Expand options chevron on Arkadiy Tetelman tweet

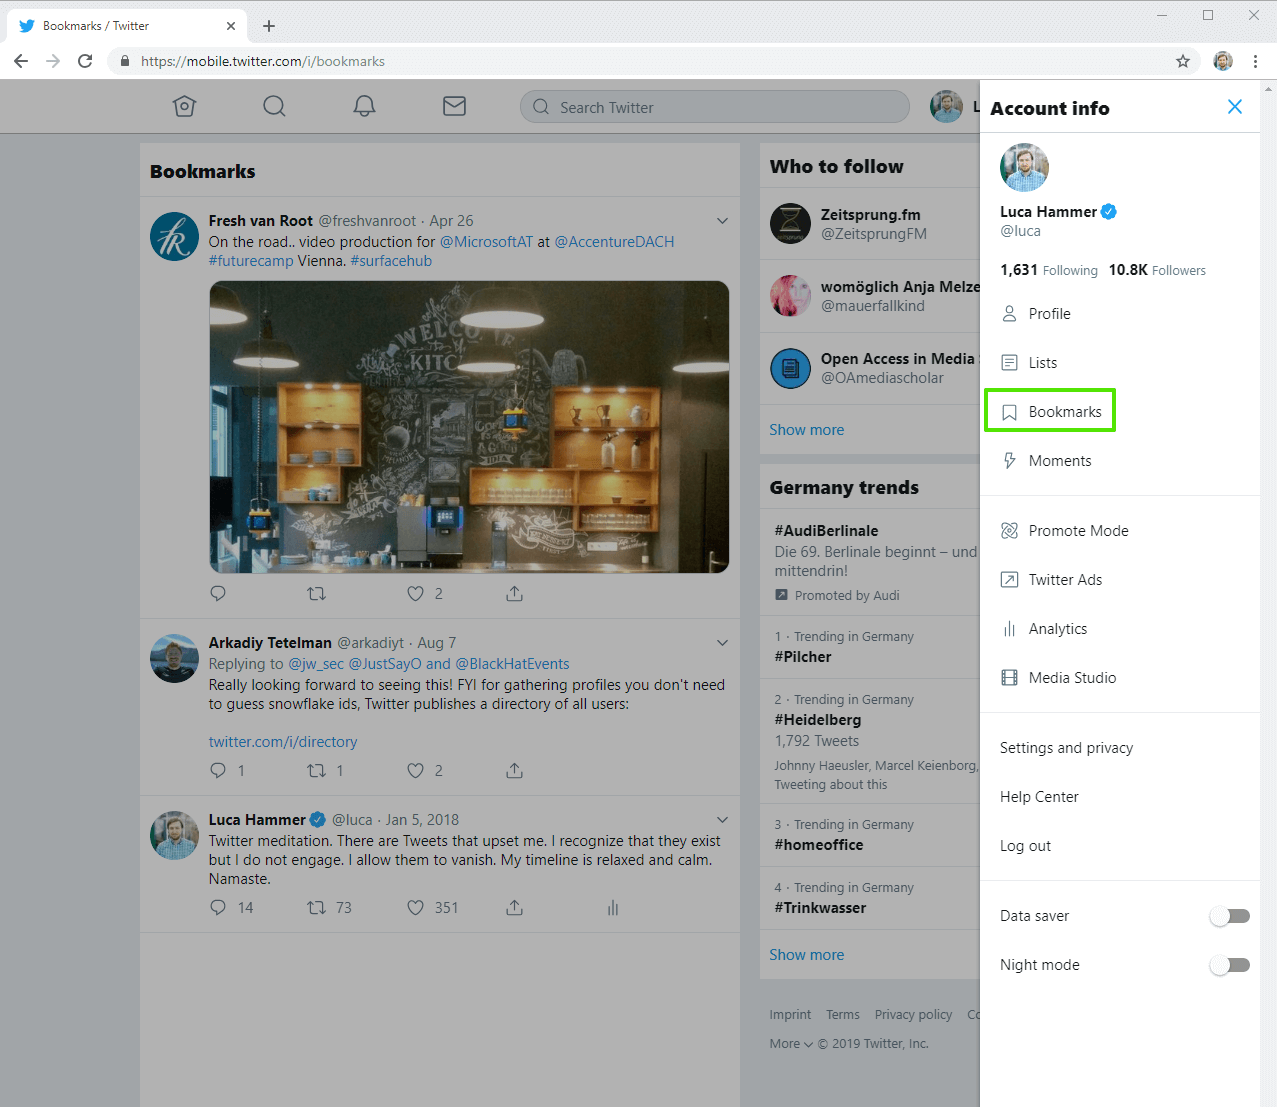(722, 643)
